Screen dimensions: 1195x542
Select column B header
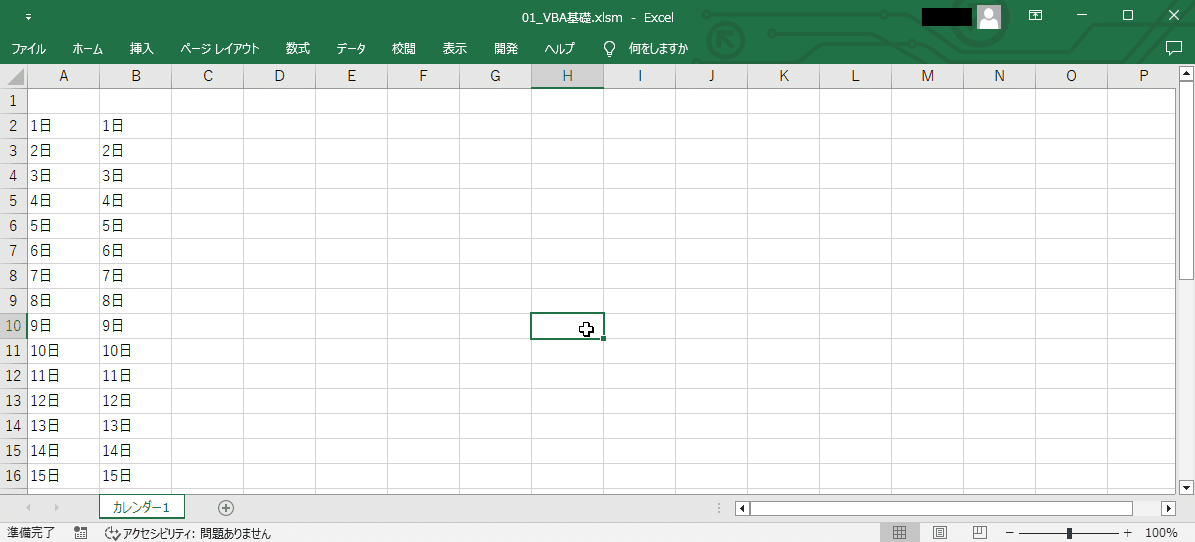(x=136, y=76)
